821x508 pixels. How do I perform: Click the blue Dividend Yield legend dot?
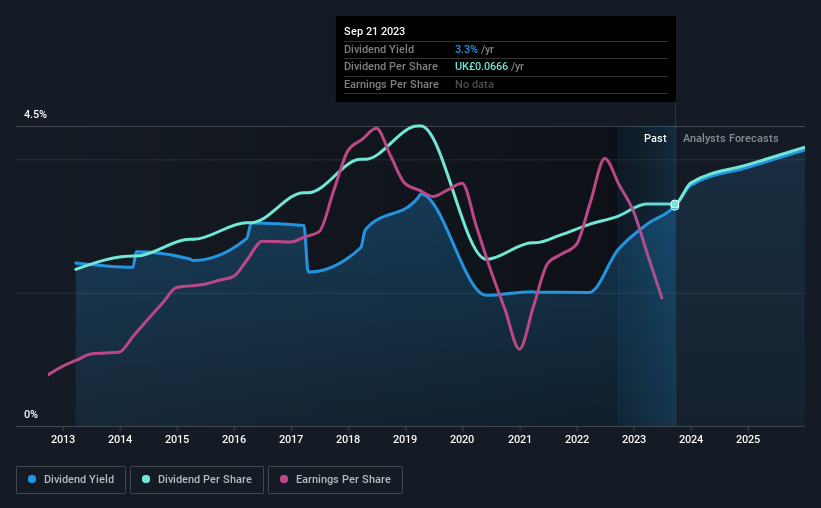tap(32, 479)
